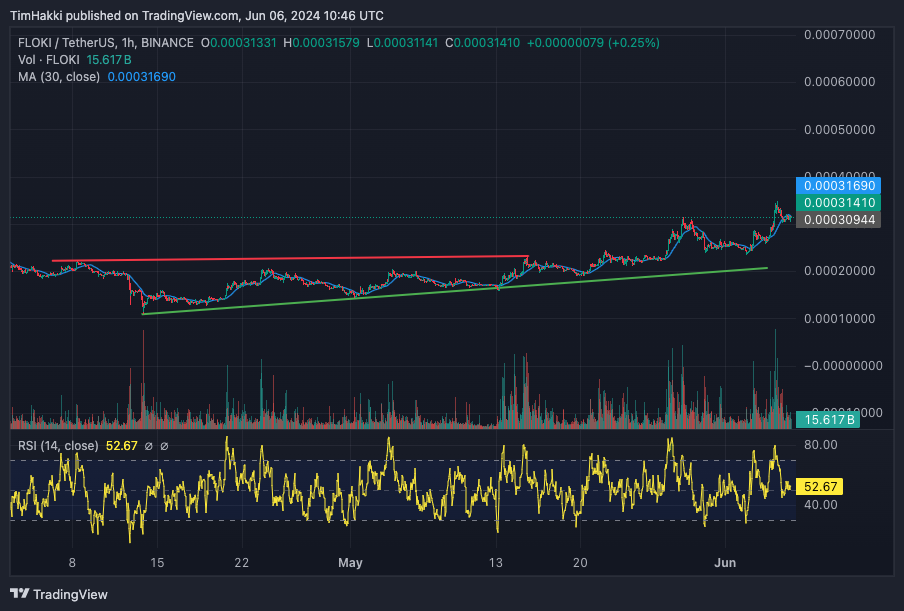Click the yellow 52.67 RSI axis tag
904x611 pixels.
pyautogui.click(x=820, y=486)
